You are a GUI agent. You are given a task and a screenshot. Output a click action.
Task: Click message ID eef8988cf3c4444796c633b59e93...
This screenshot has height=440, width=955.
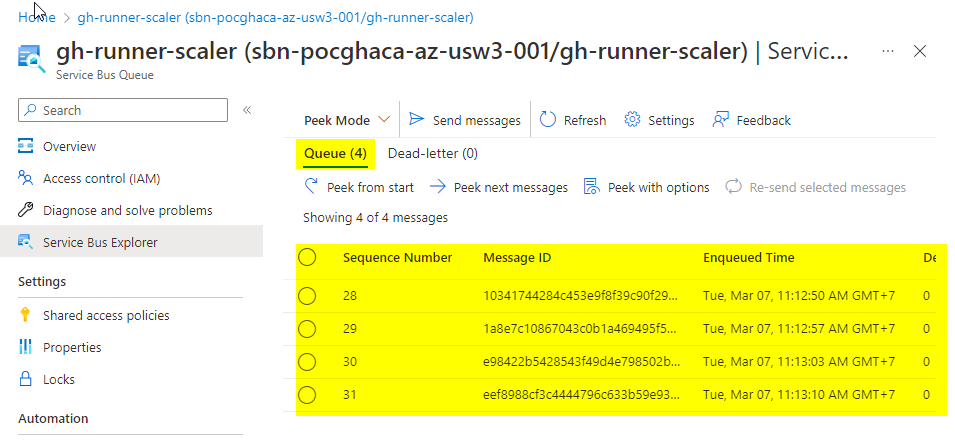580,395
